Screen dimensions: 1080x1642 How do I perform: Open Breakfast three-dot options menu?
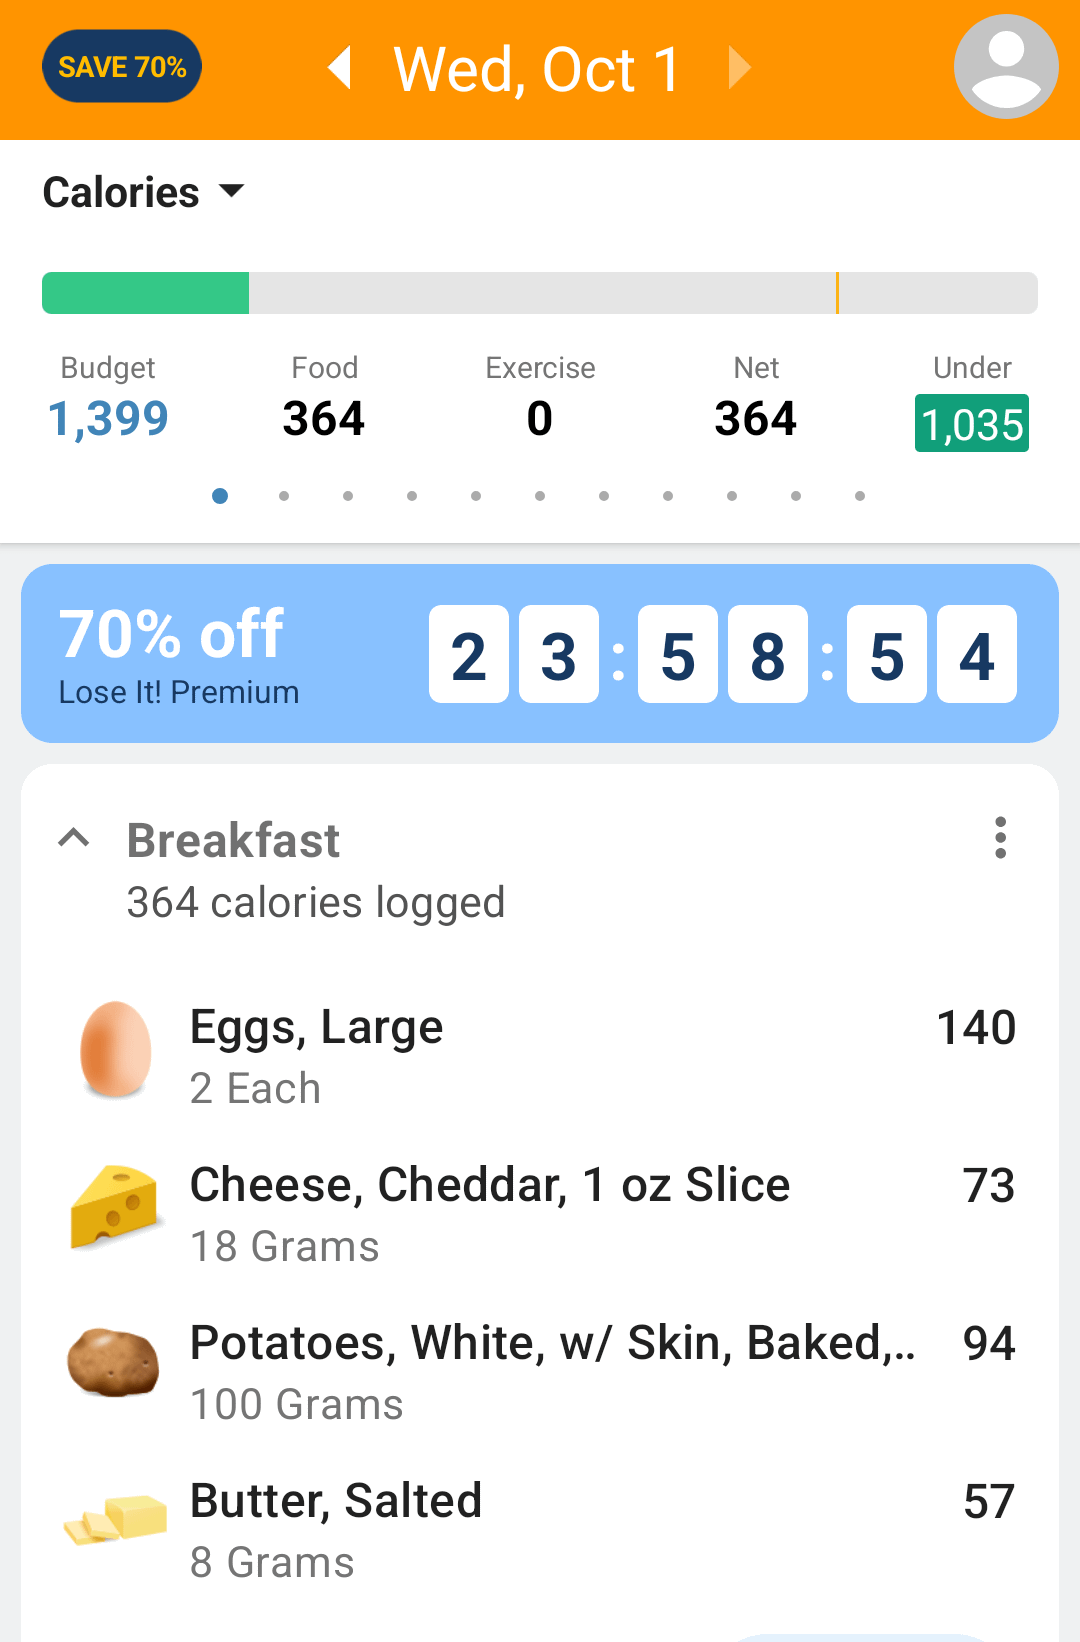point(1000,838)
